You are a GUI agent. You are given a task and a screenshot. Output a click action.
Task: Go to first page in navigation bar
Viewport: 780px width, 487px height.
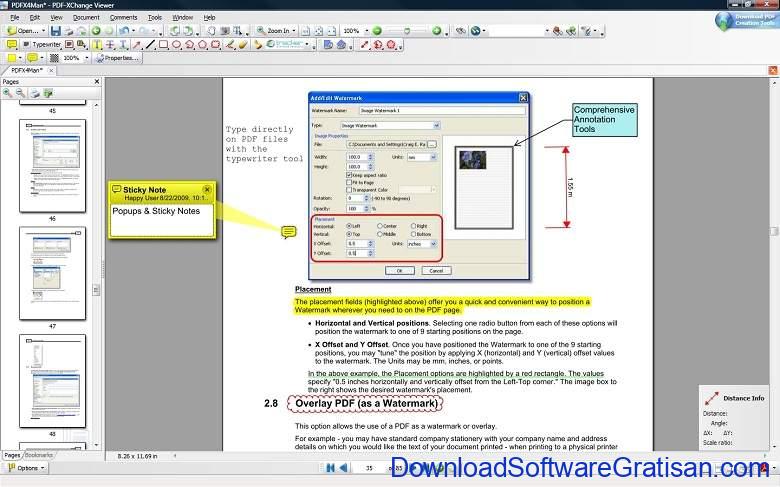click(x=330, y=468)
